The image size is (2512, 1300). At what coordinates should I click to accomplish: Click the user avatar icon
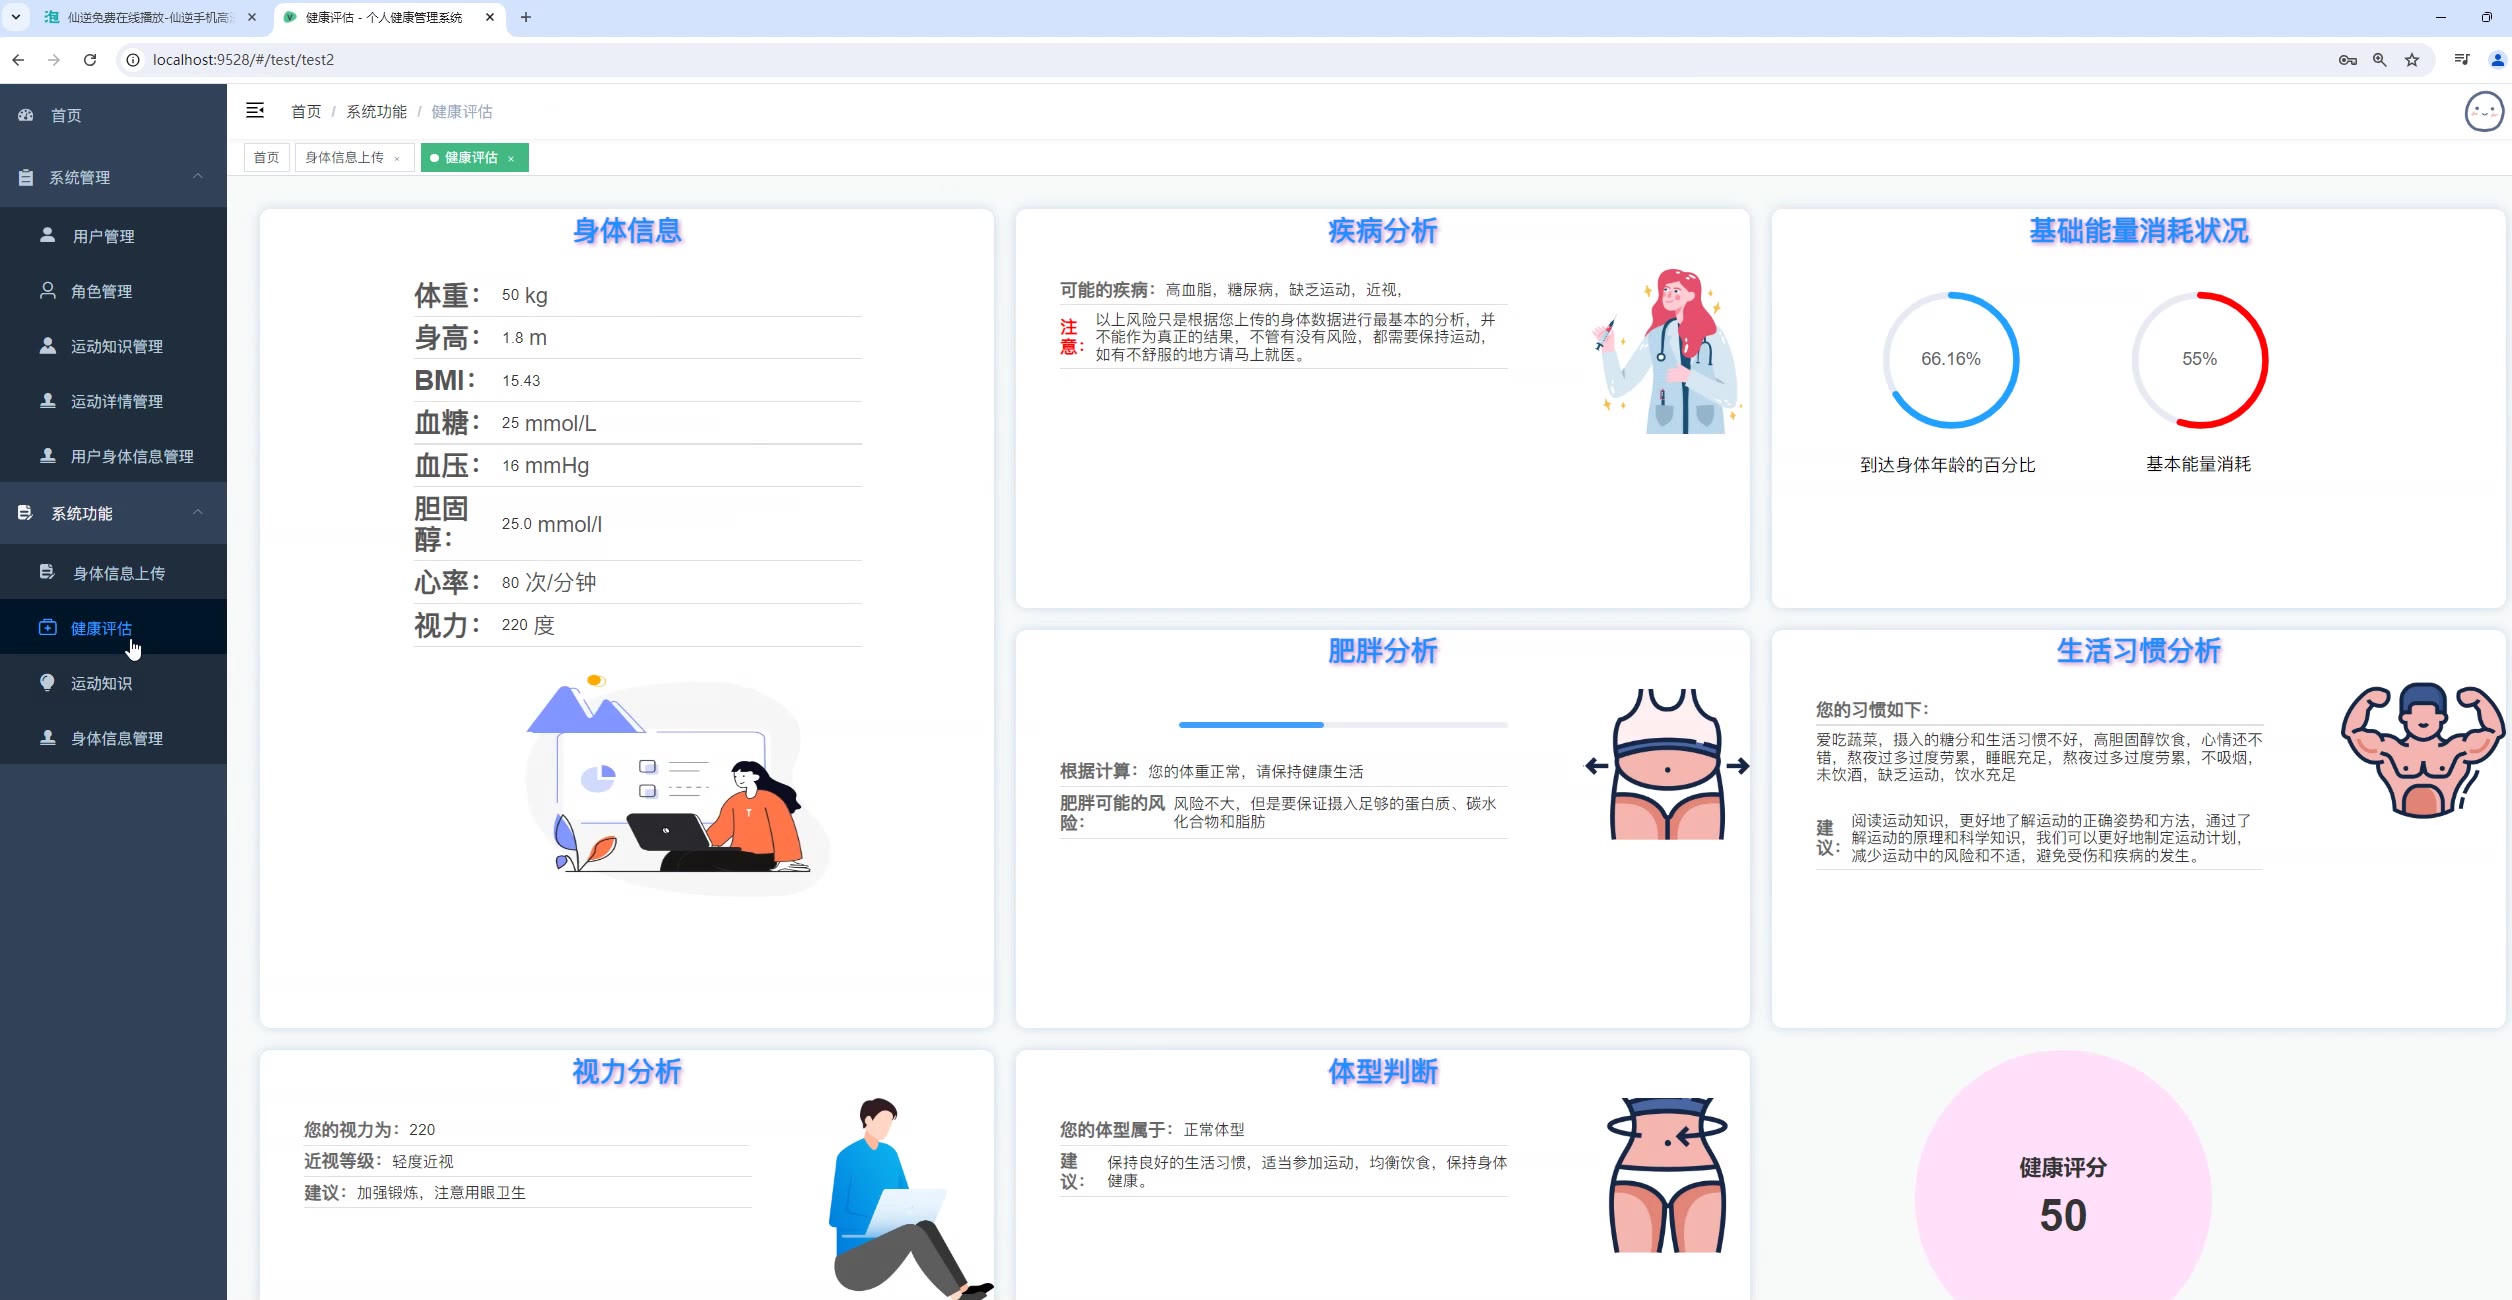point(2484,112)
